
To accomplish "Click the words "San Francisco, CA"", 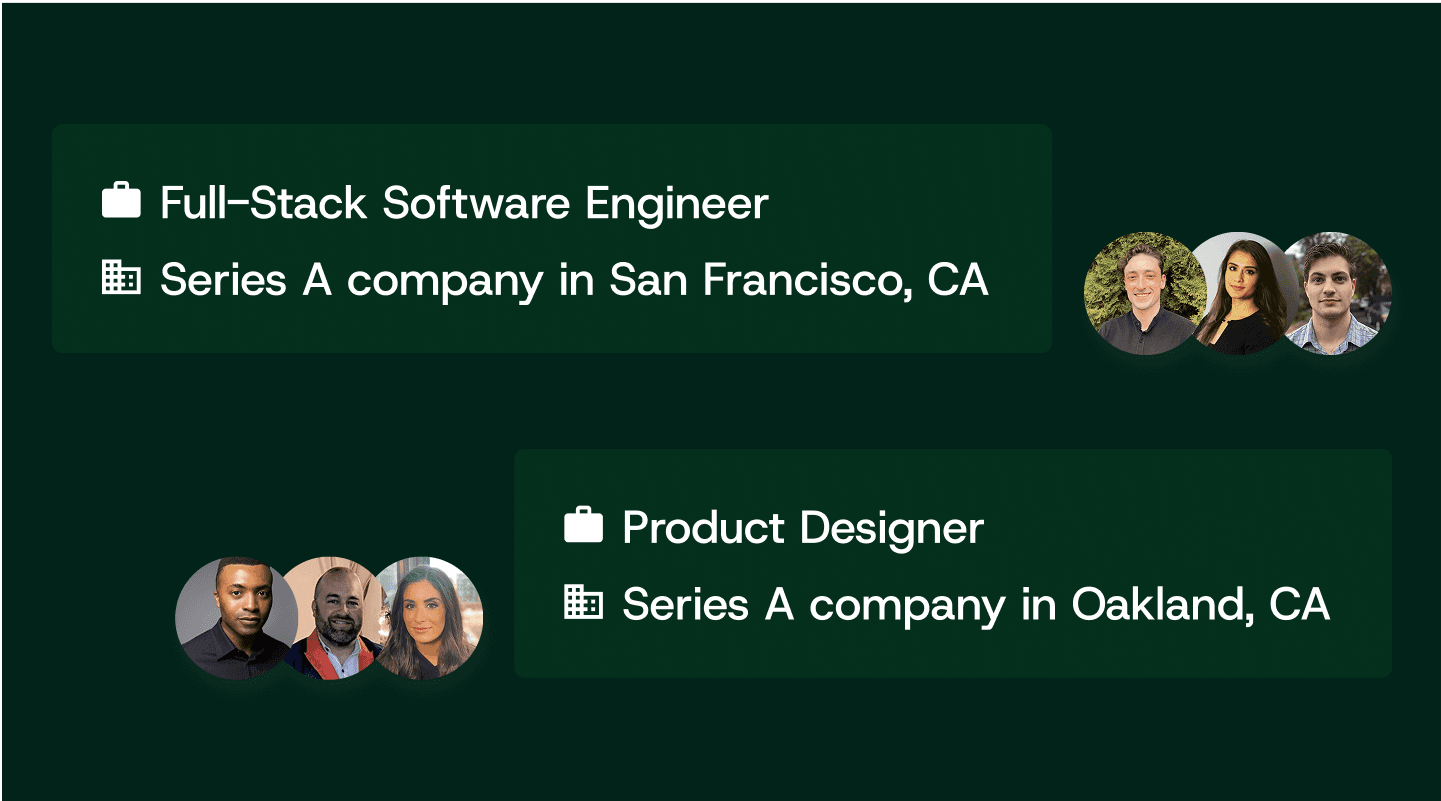I will [x=799, y=280].
